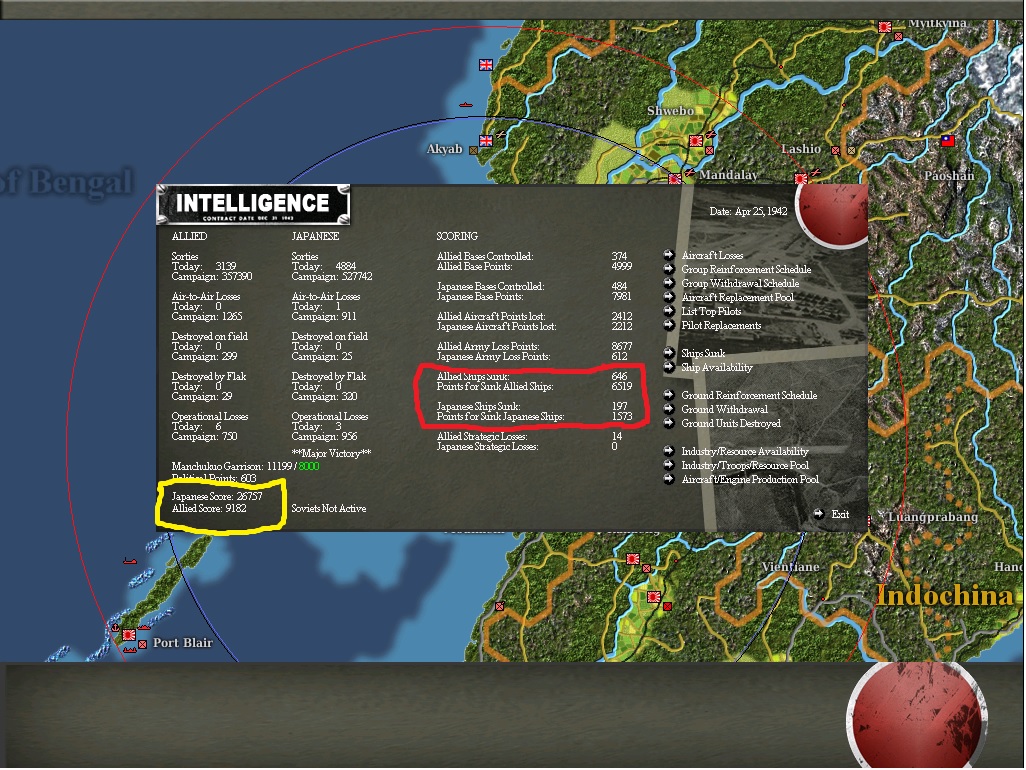The image size is (1026, 770).
Task: Click the arrow next to Ships Sunk
Action: (x=669, y=353)
